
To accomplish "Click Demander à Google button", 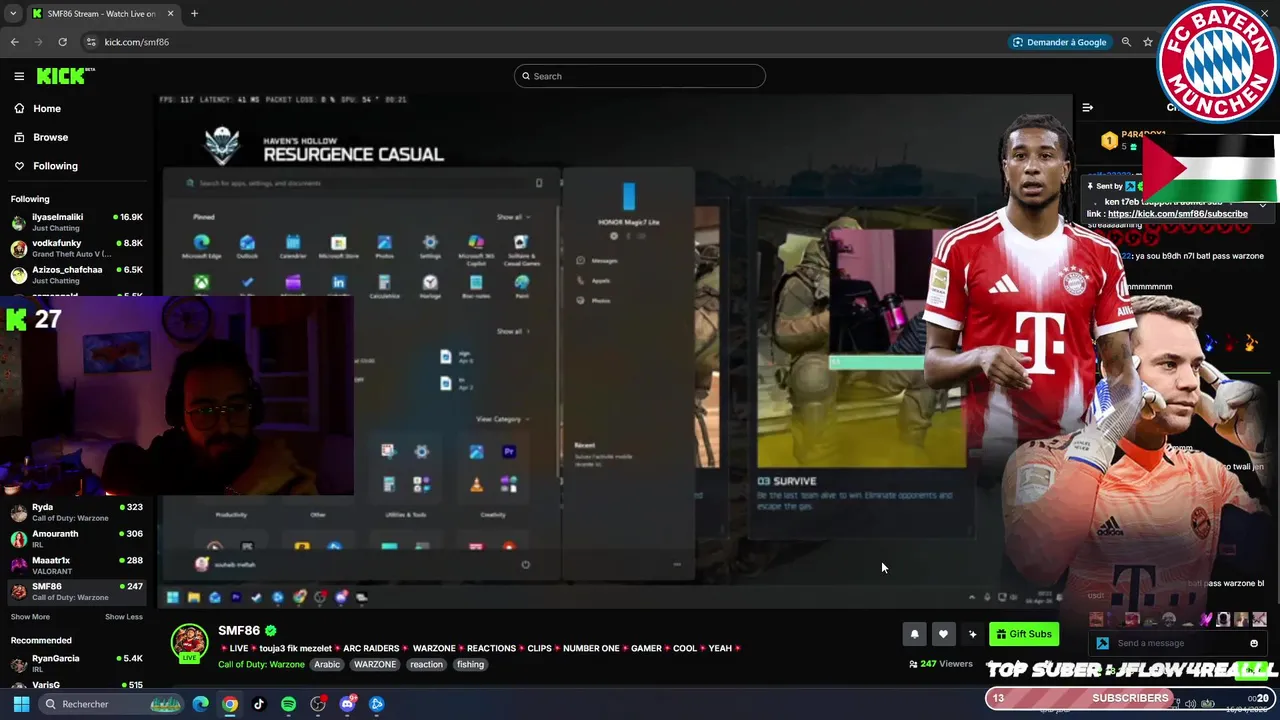I will (x=1059, y=42).
